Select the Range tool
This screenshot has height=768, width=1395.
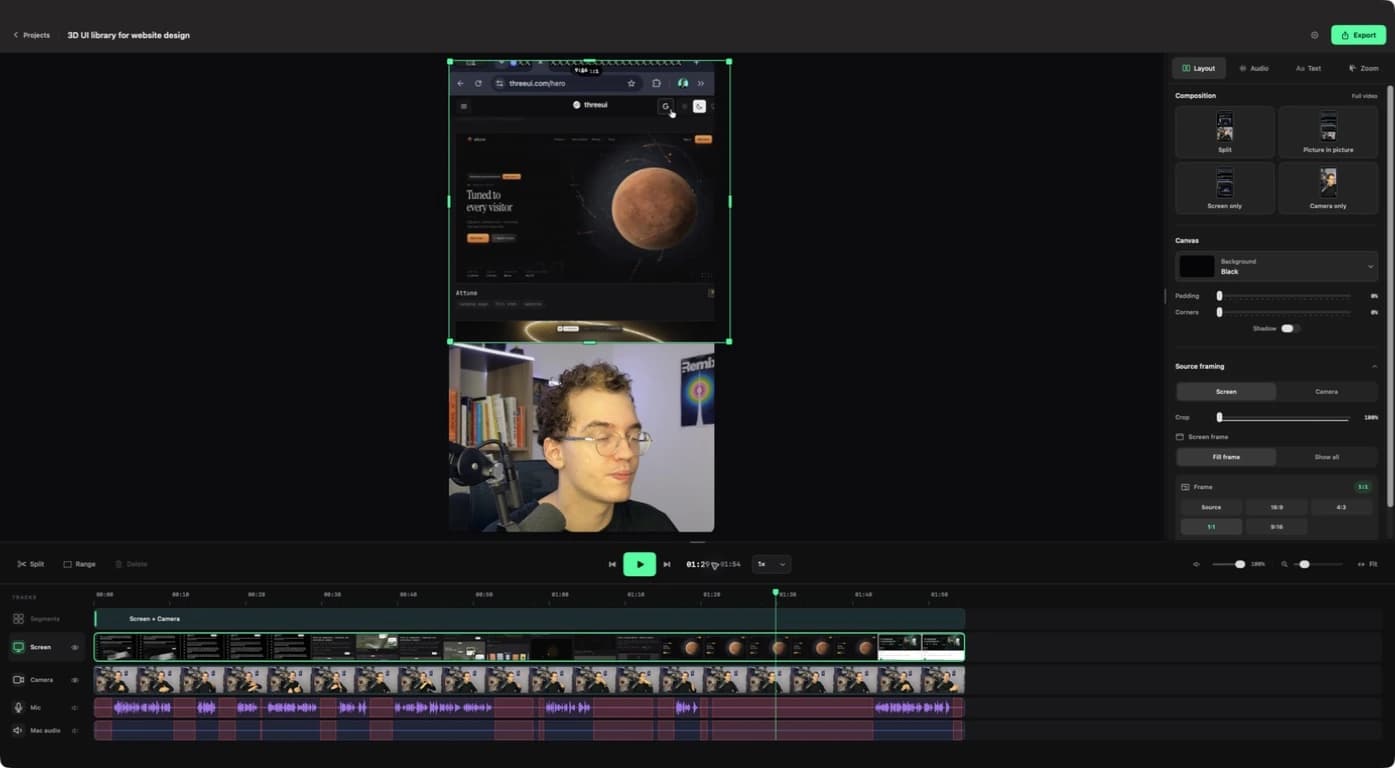pos(80,564)
